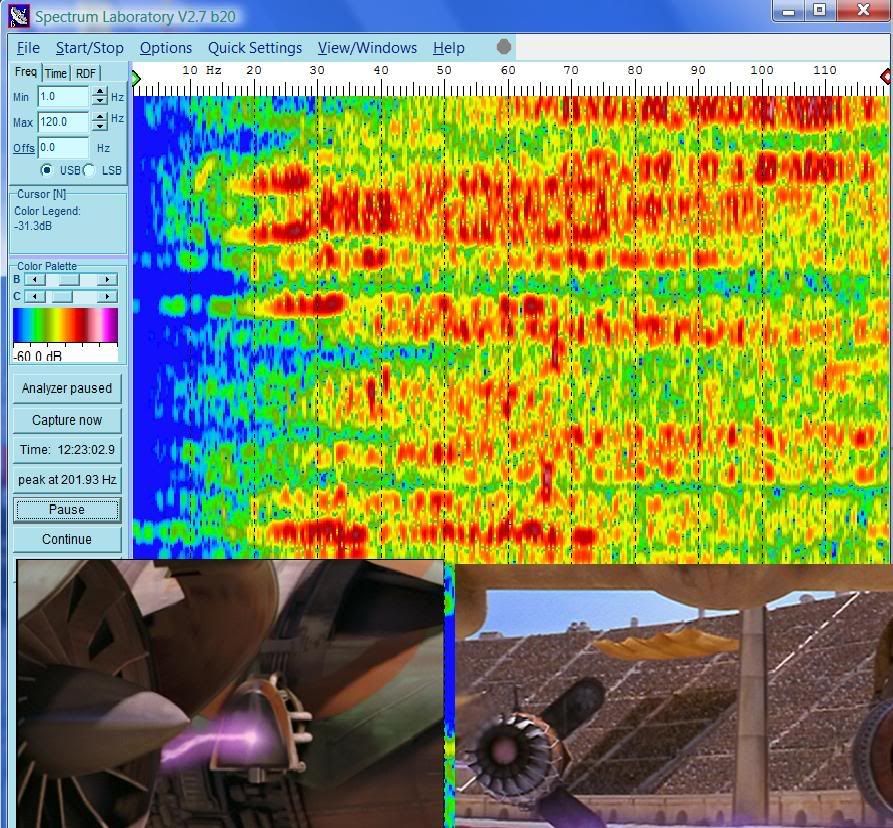Minimize the Spectrum Laboratory window
This screenshot has width=893, height=828.
click(789, 10)
